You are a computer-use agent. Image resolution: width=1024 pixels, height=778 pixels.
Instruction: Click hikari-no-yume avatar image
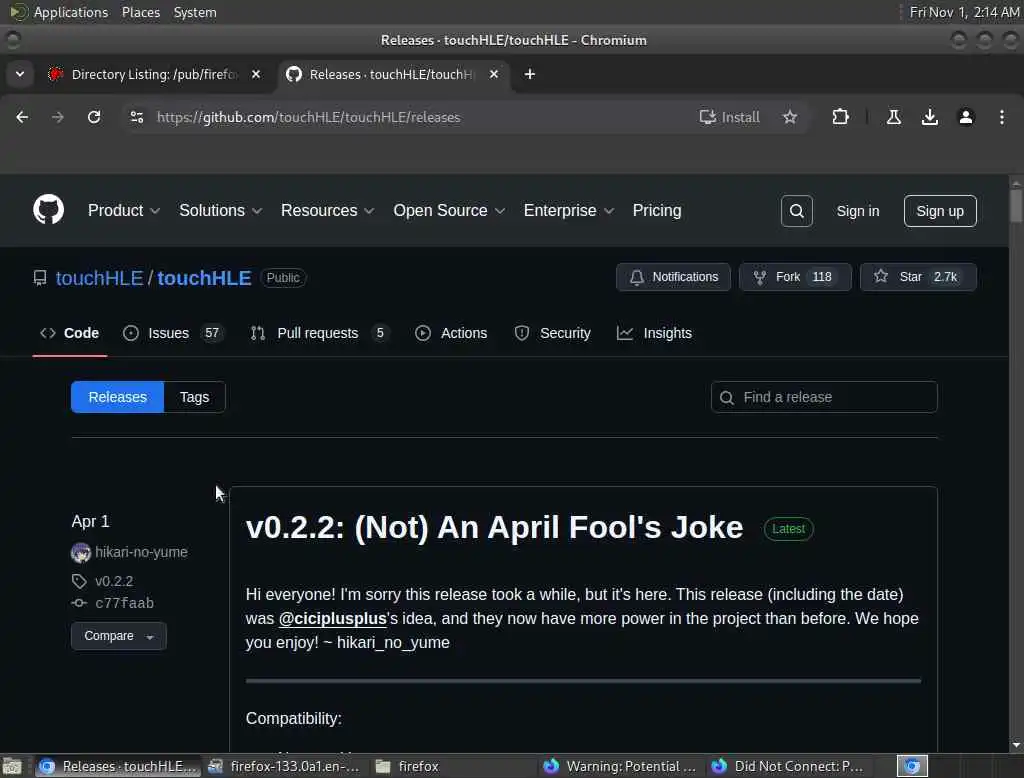click(81, 553)
